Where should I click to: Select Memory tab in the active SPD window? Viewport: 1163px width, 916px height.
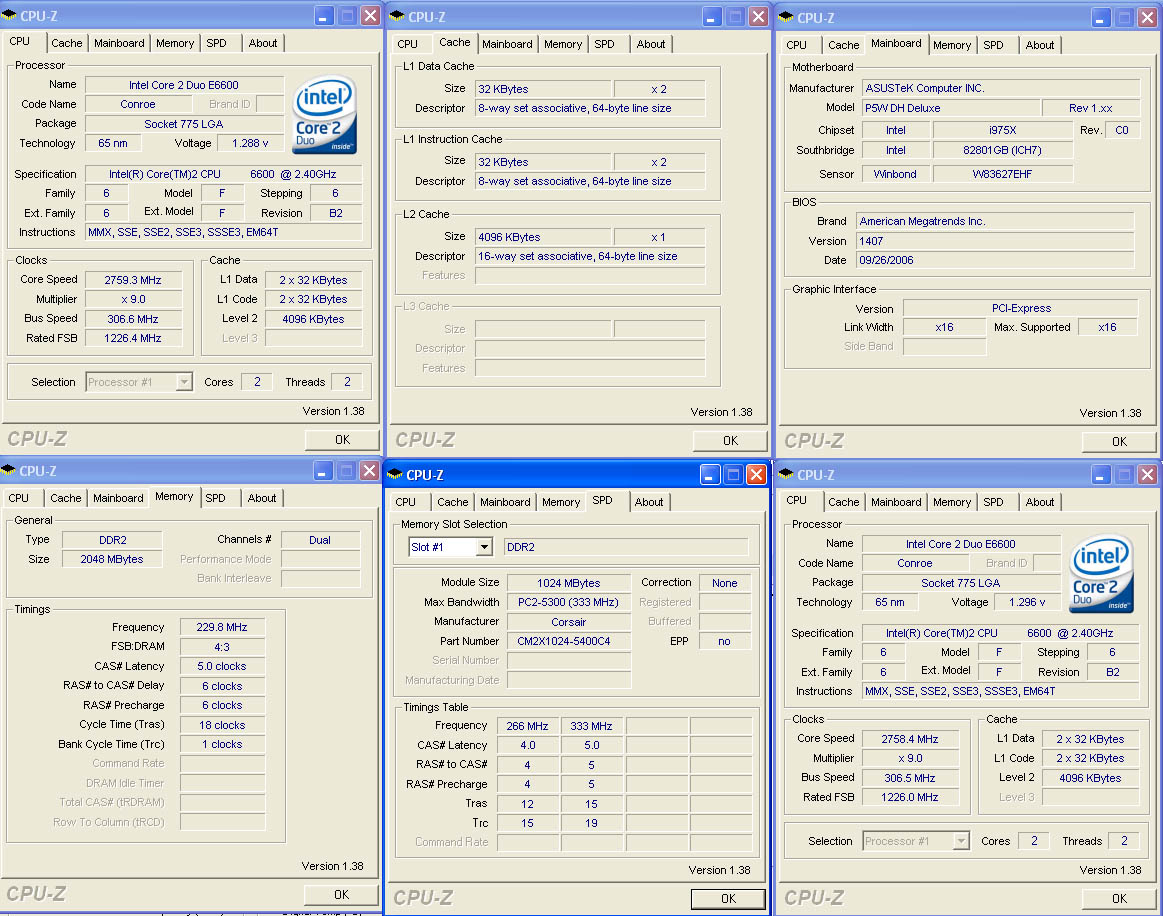click(561, 502)
